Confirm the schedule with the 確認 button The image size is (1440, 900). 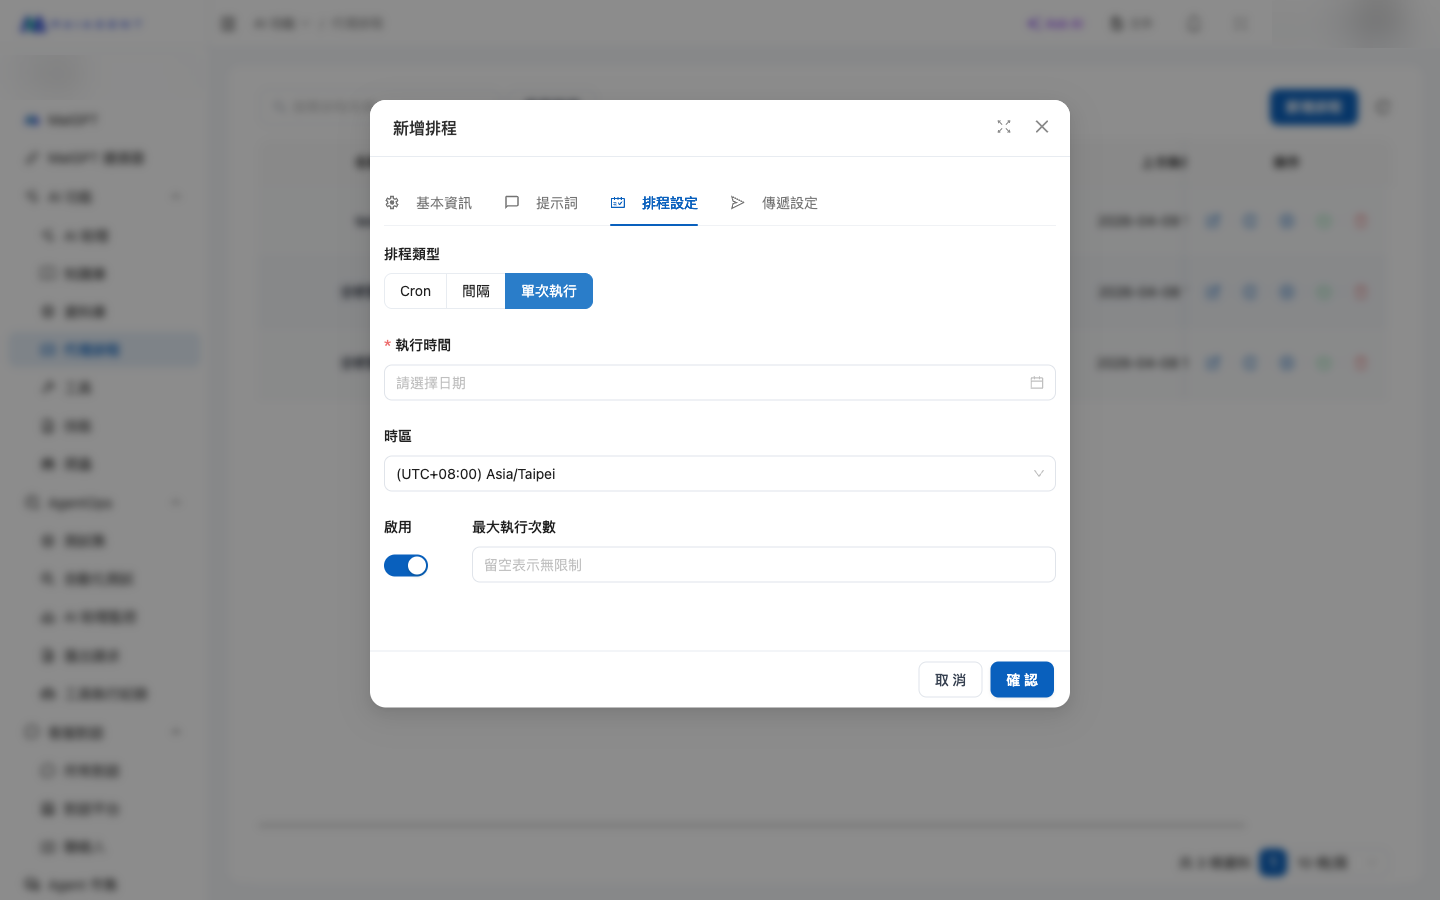pos(1022,680)
